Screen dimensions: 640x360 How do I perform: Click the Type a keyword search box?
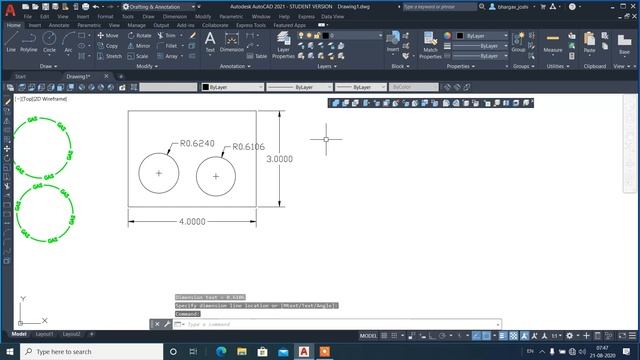439,7
